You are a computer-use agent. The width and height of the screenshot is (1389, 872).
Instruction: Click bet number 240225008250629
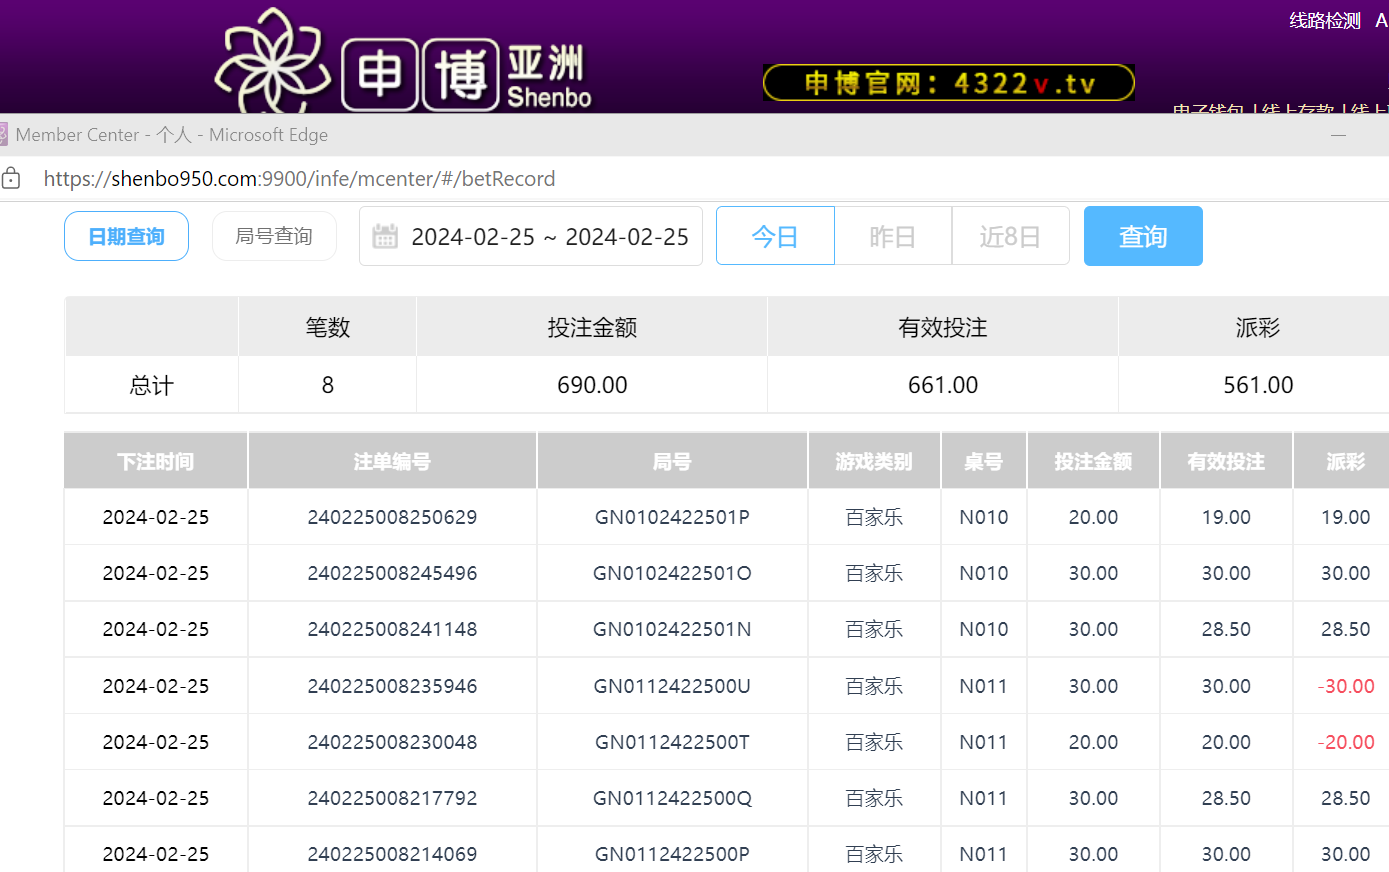coord(392,517)
